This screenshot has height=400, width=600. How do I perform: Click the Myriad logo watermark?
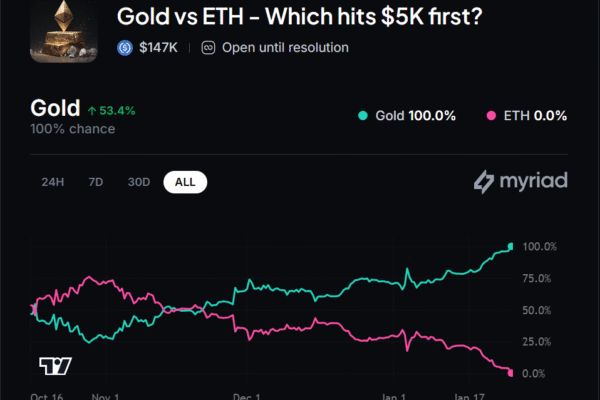click(x=520, y=182)
